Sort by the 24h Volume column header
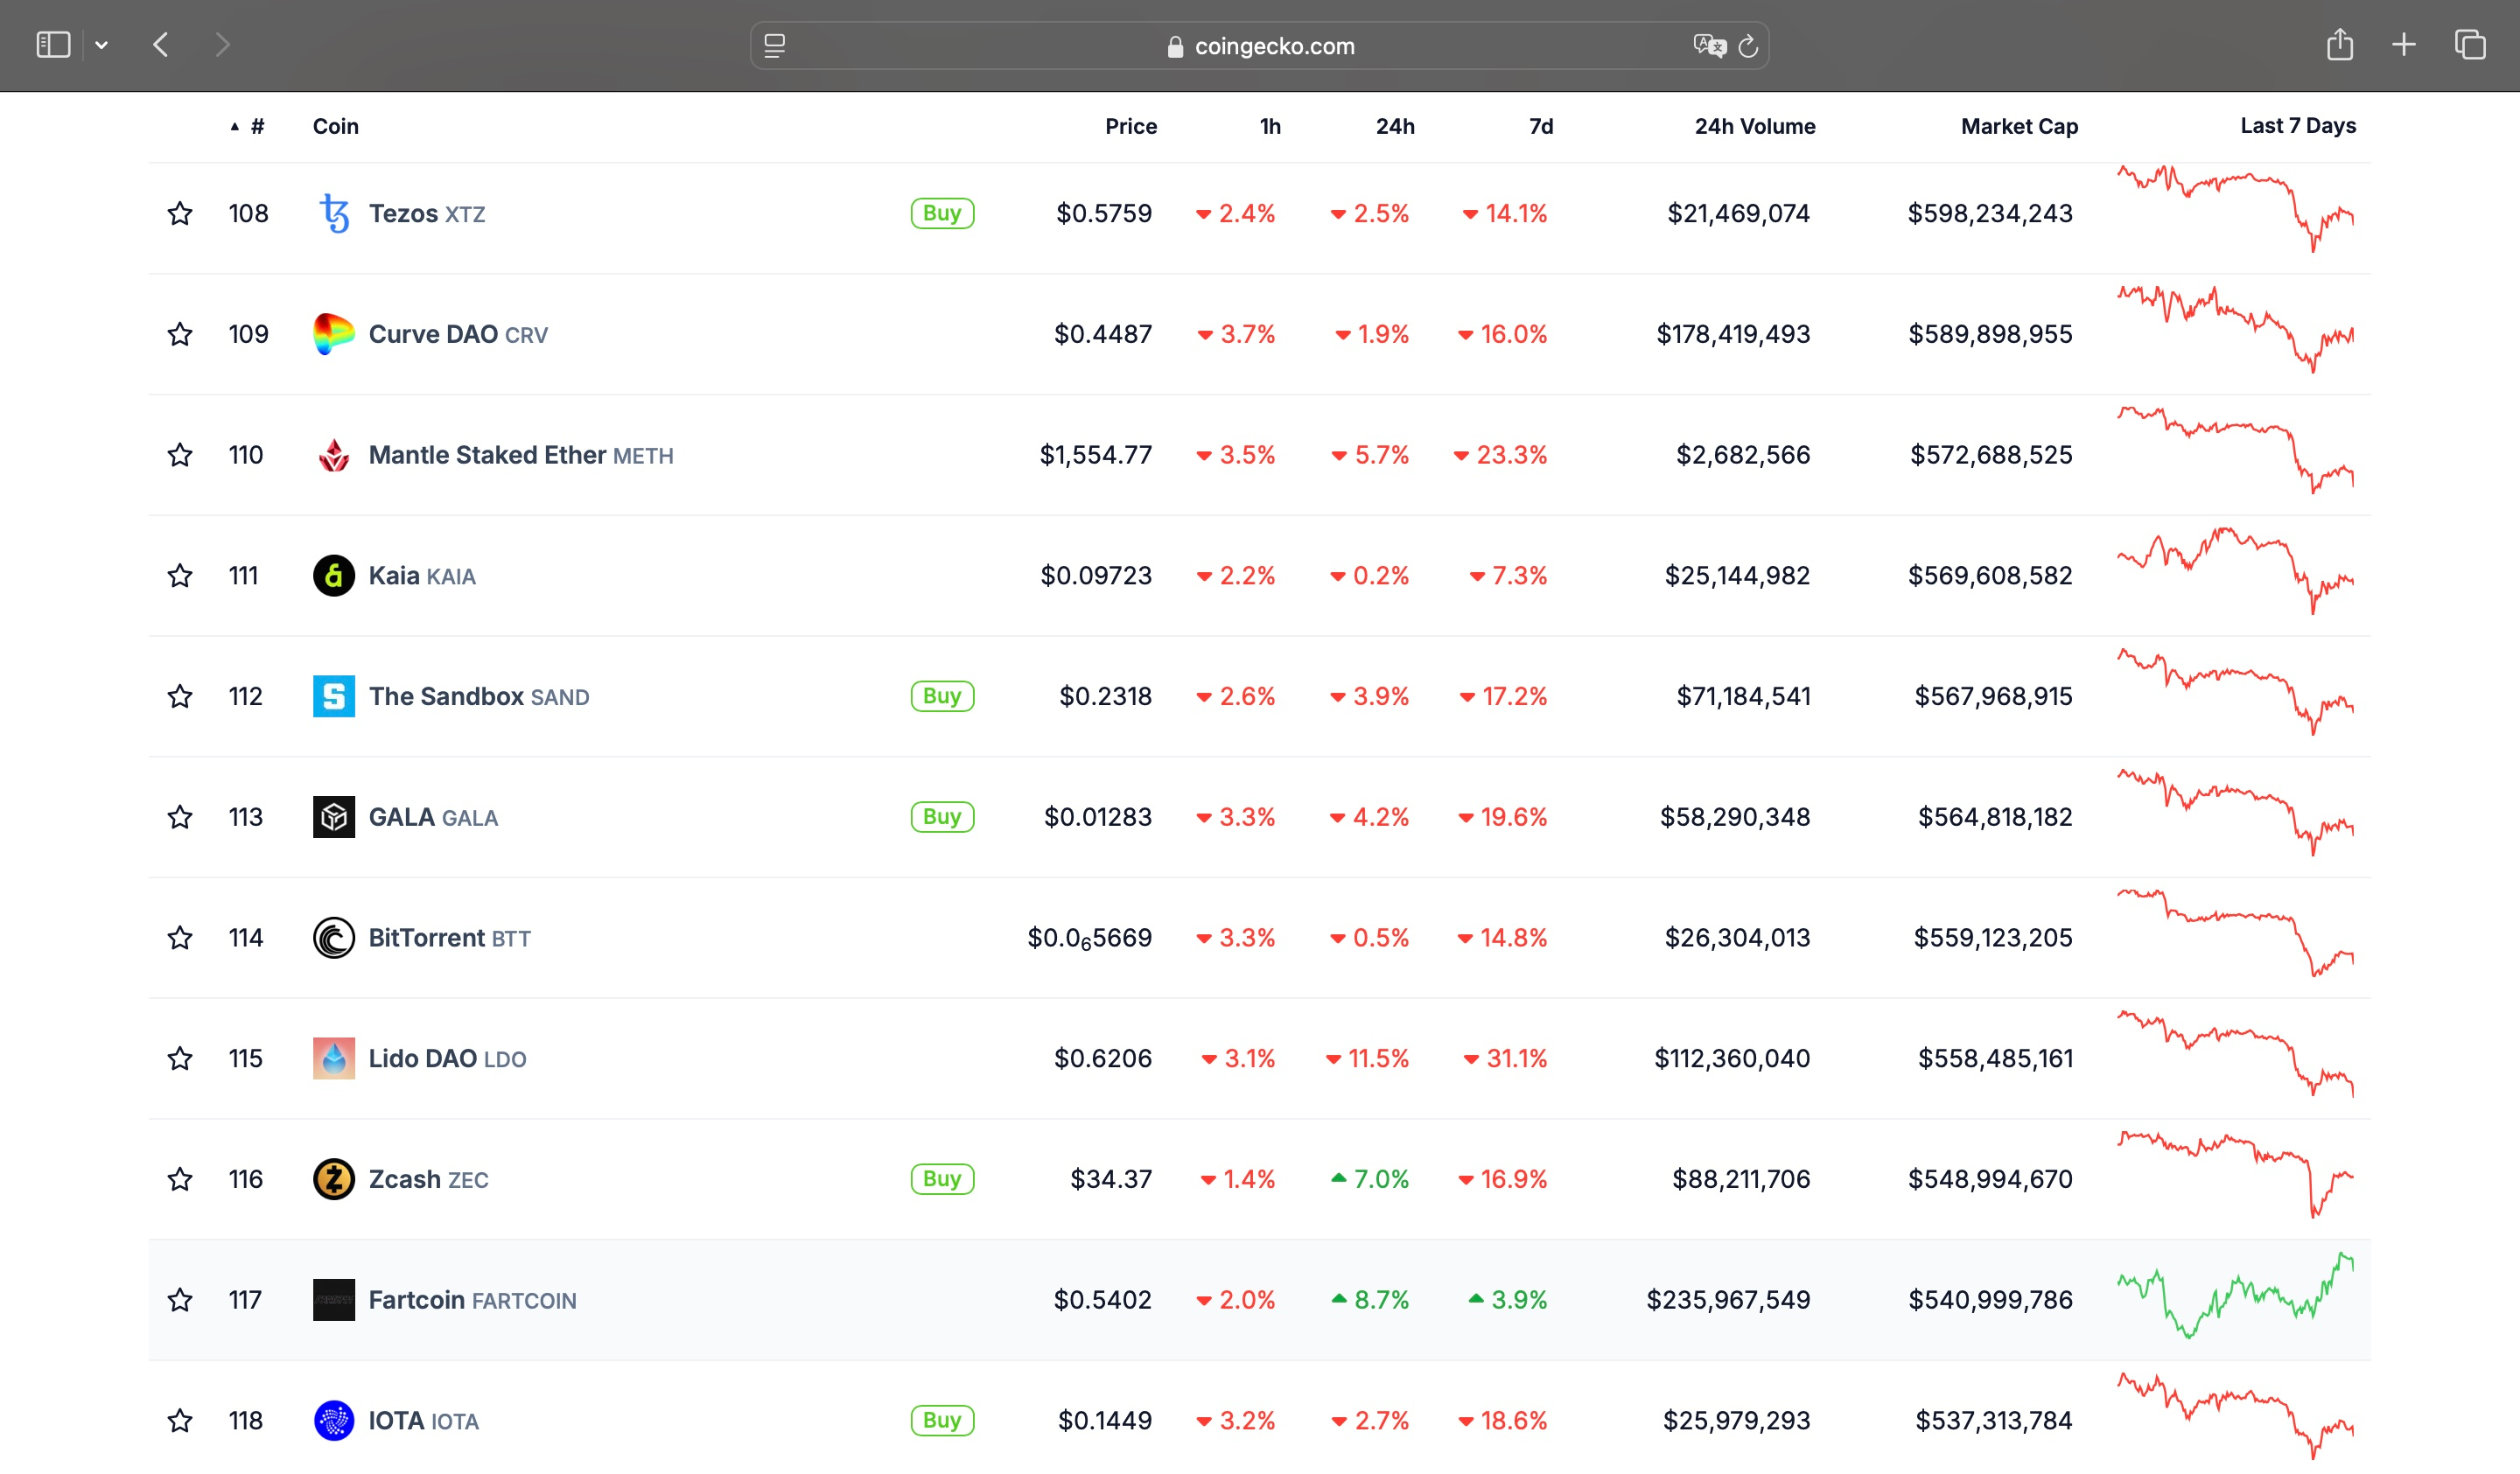2520x1474 pixels. point(1755,126)
